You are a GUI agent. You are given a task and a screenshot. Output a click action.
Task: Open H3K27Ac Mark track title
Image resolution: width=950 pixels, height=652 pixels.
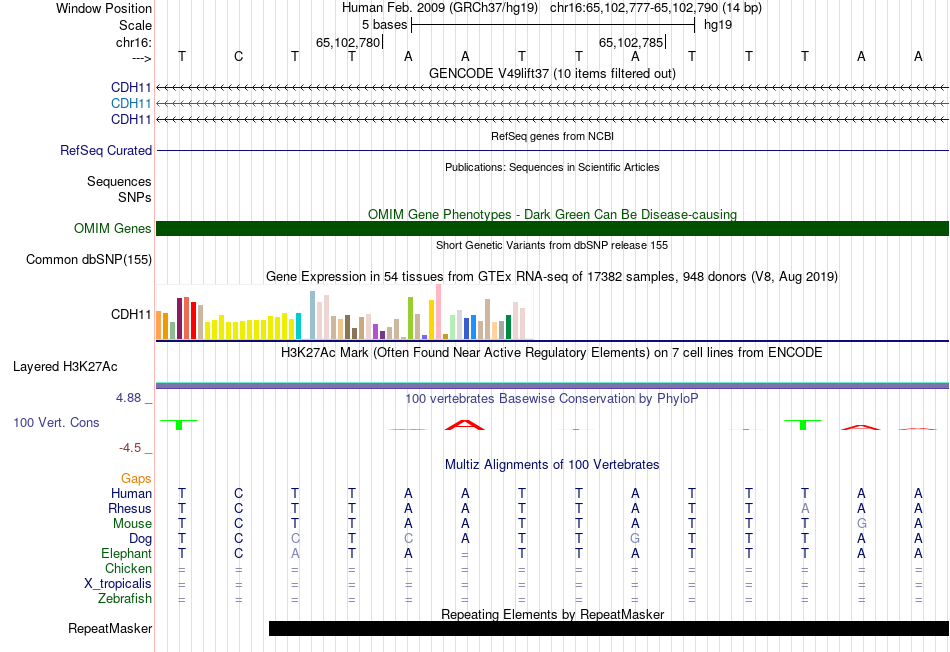[552, 353]
